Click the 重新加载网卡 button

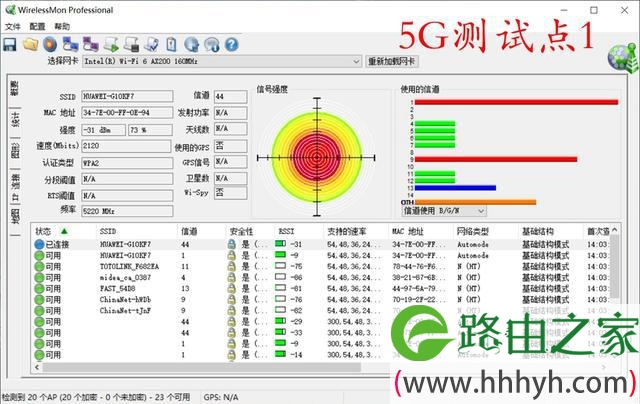pos(392,62)
